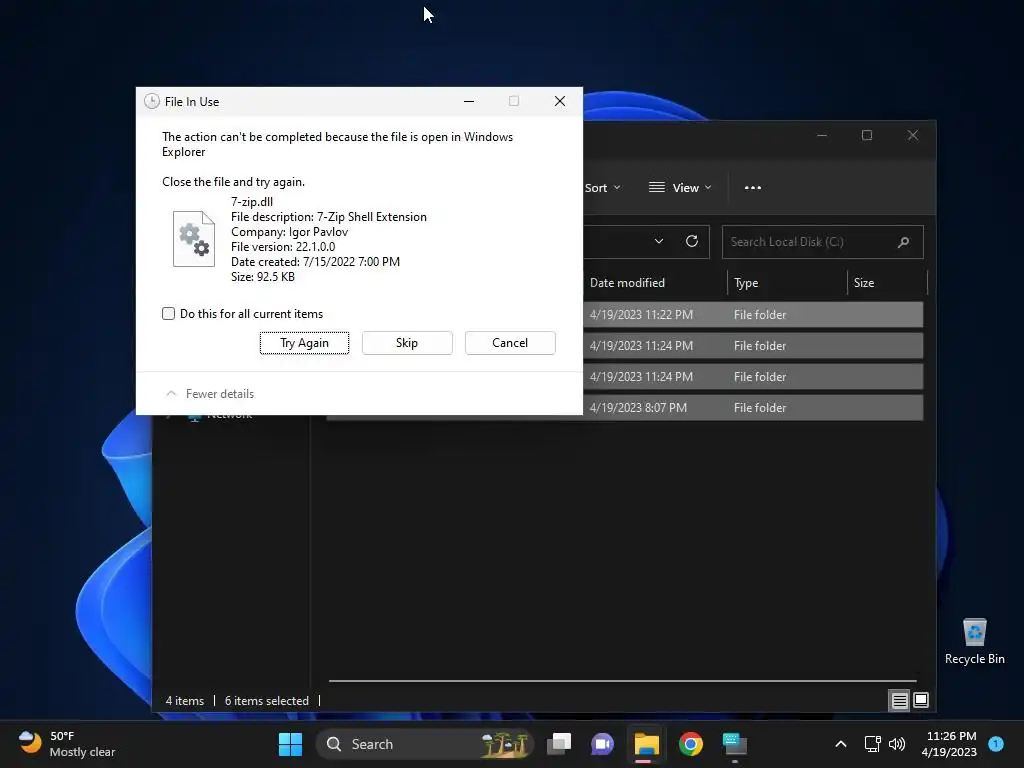Viewport: 1024px width, 768px height.
Task: Maximize the File Explorer window
Action: click(867, 135)
